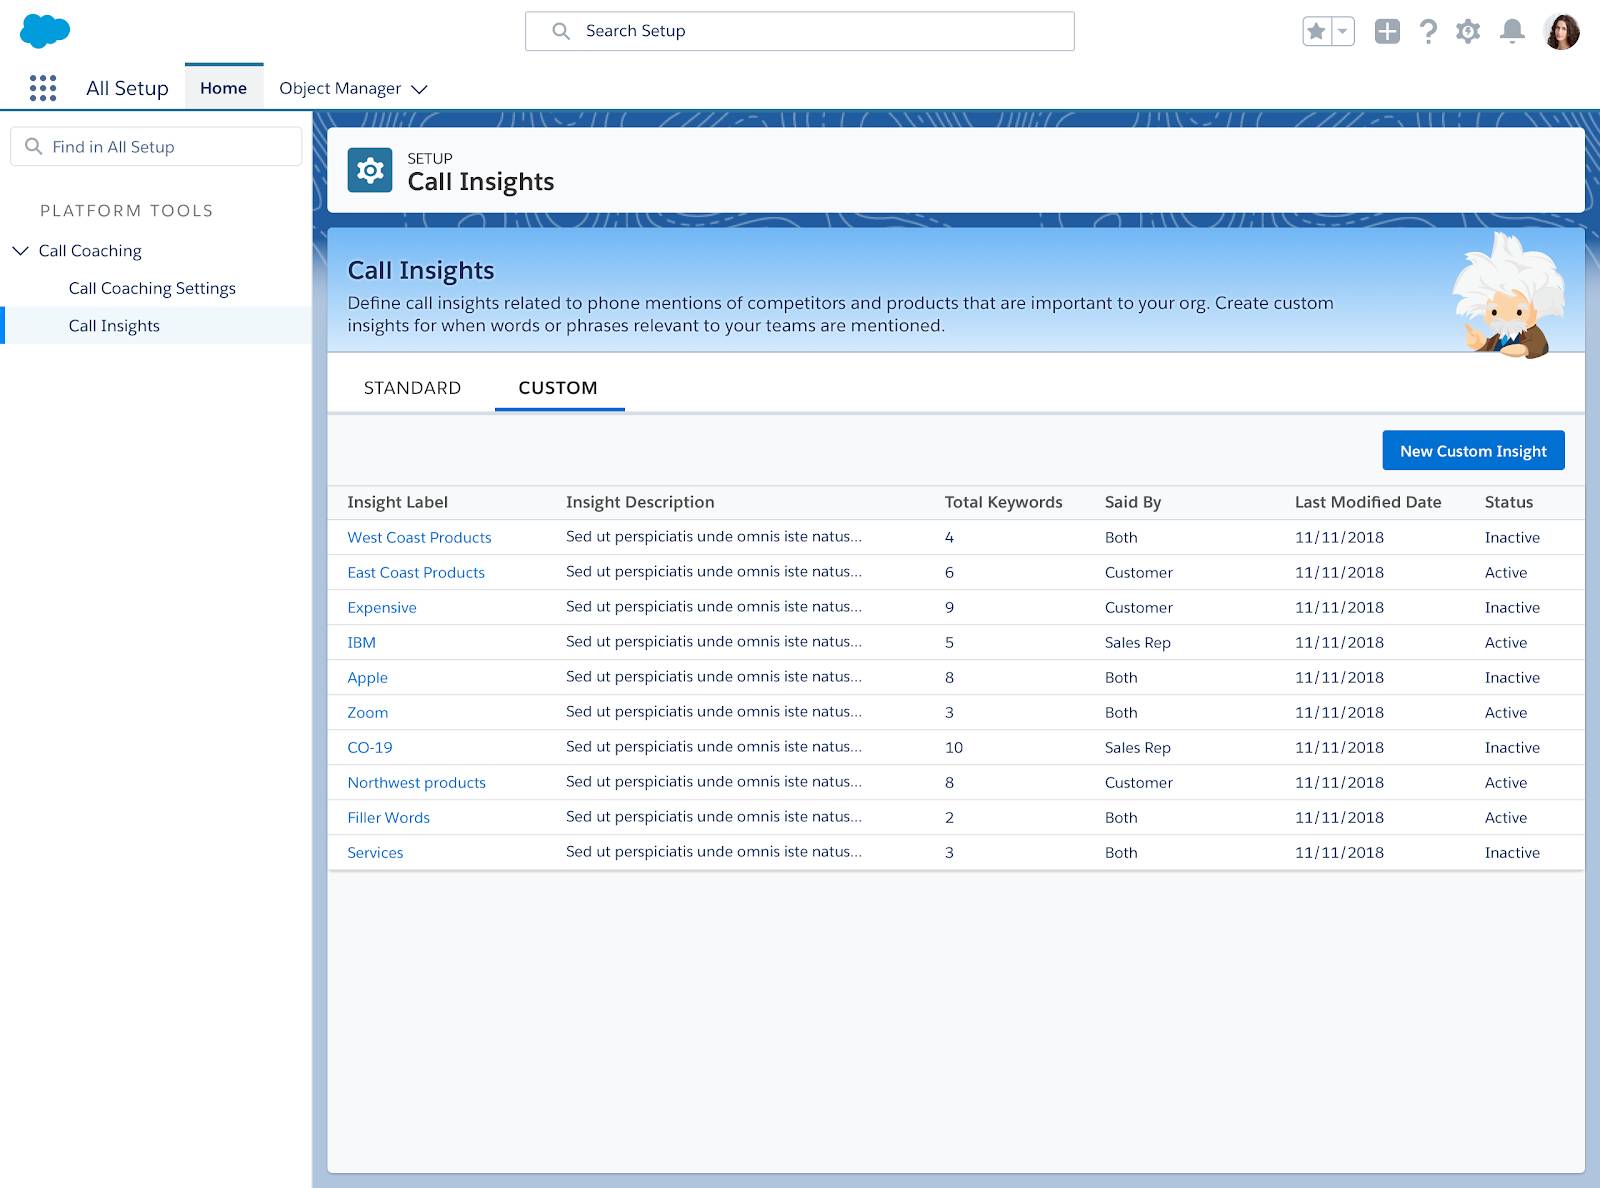The width and height of the screenshot is (1600, 1188).
Task: Open notifications with the bell icon
Action: tap(1510, 31)
